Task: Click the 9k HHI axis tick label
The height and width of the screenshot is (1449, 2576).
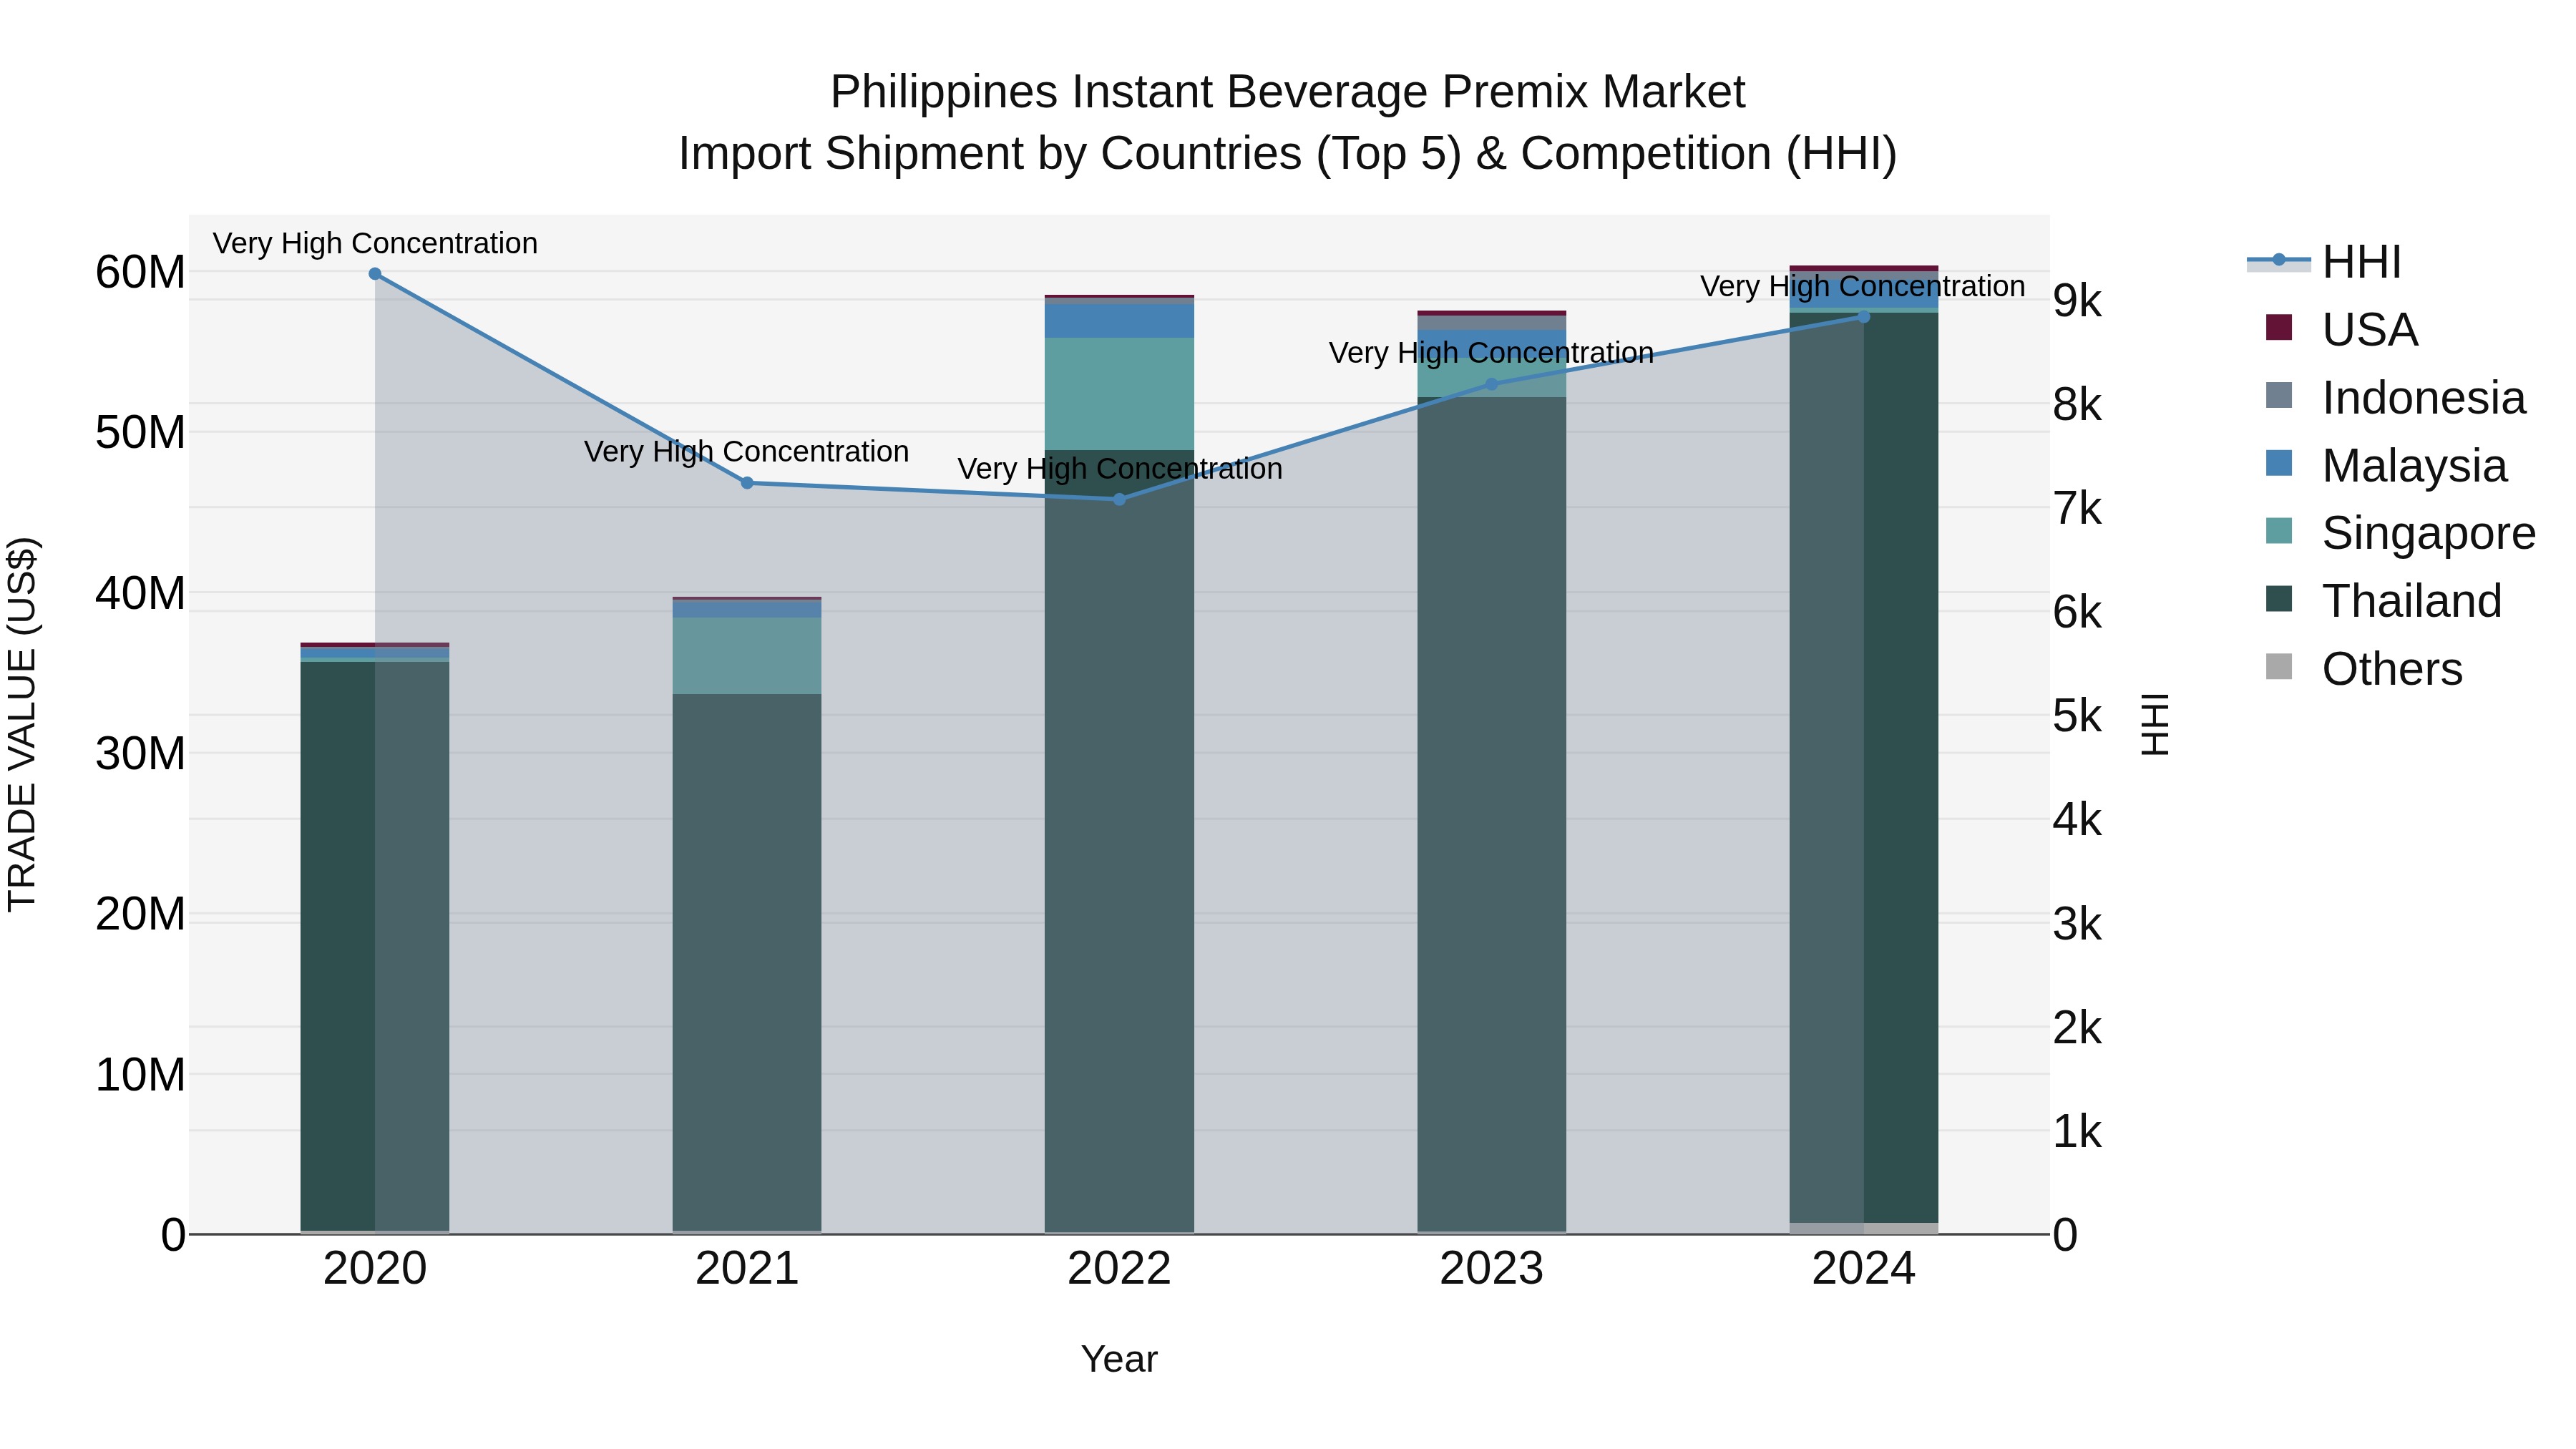Action: click(x=2078, y=301)
